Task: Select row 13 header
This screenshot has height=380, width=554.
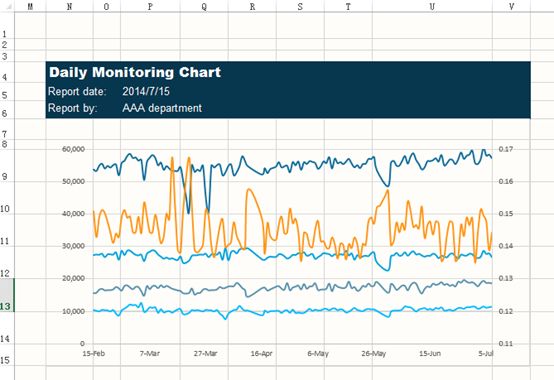Action: 6,295
